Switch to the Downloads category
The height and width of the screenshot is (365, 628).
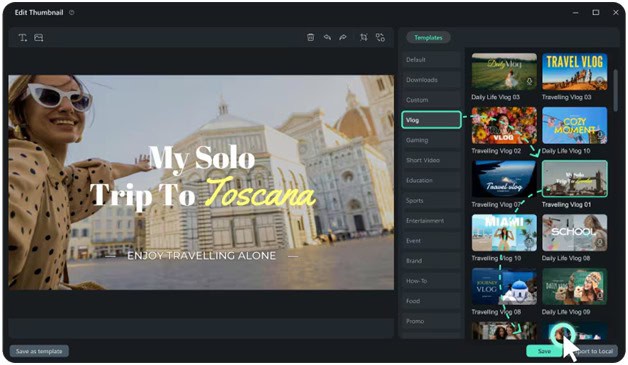click(431, 80)
